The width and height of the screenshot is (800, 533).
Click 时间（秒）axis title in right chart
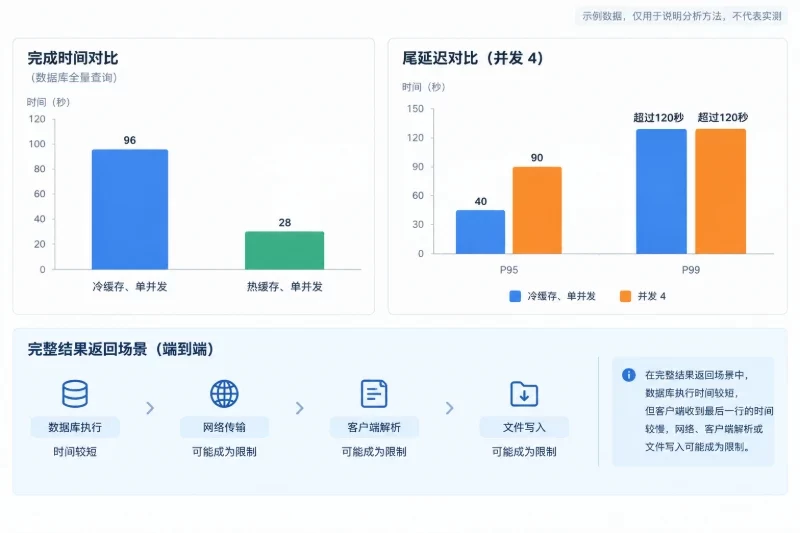423,87
